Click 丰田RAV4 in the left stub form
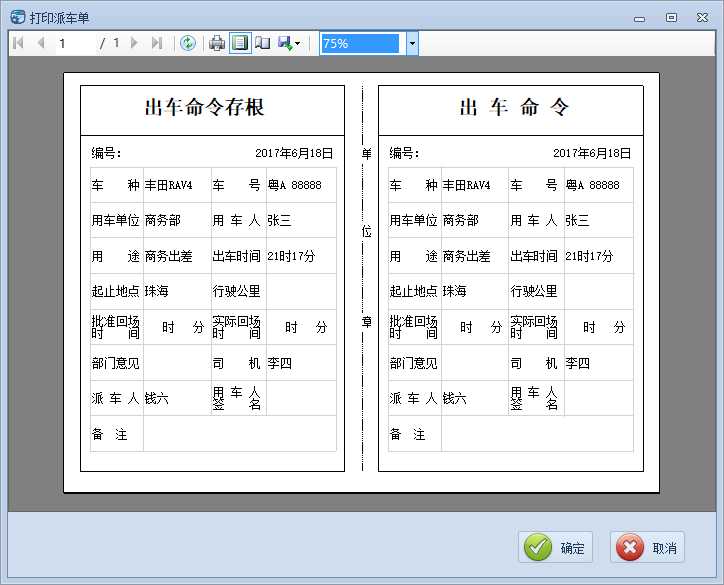This screenshot has height=585, width=724. tap(169, 185)
